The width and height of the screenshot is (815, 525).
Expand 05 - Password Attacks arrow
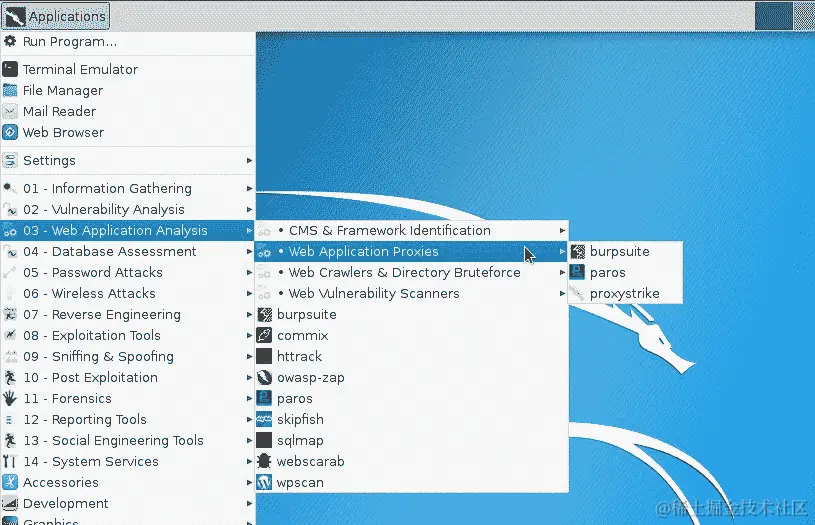point(249,272)
